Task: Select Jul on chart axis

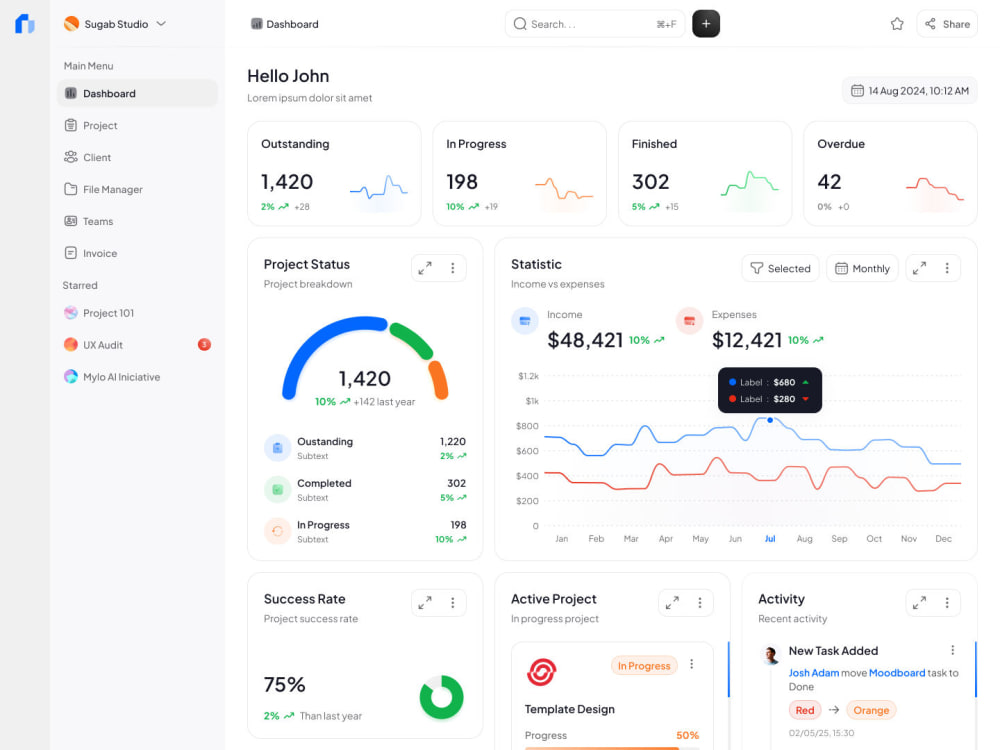Action: tap(770, 538)
